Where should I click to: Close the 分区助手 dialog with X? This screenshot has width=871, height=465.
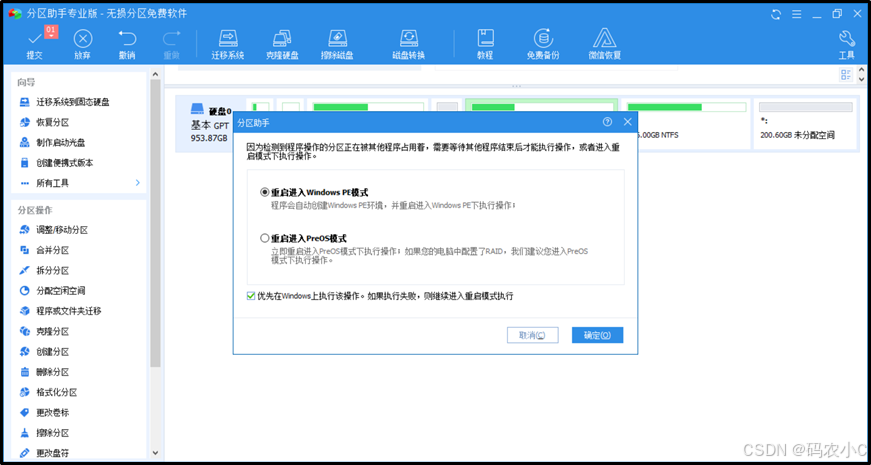[628, 122]
